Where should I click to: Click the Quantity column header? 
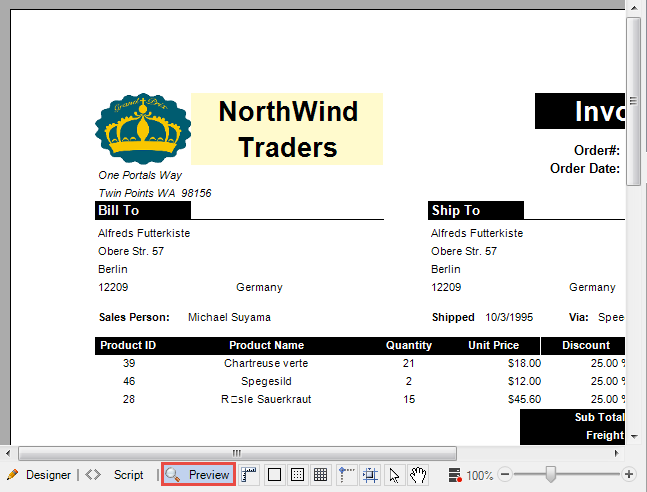click(409, 345)
